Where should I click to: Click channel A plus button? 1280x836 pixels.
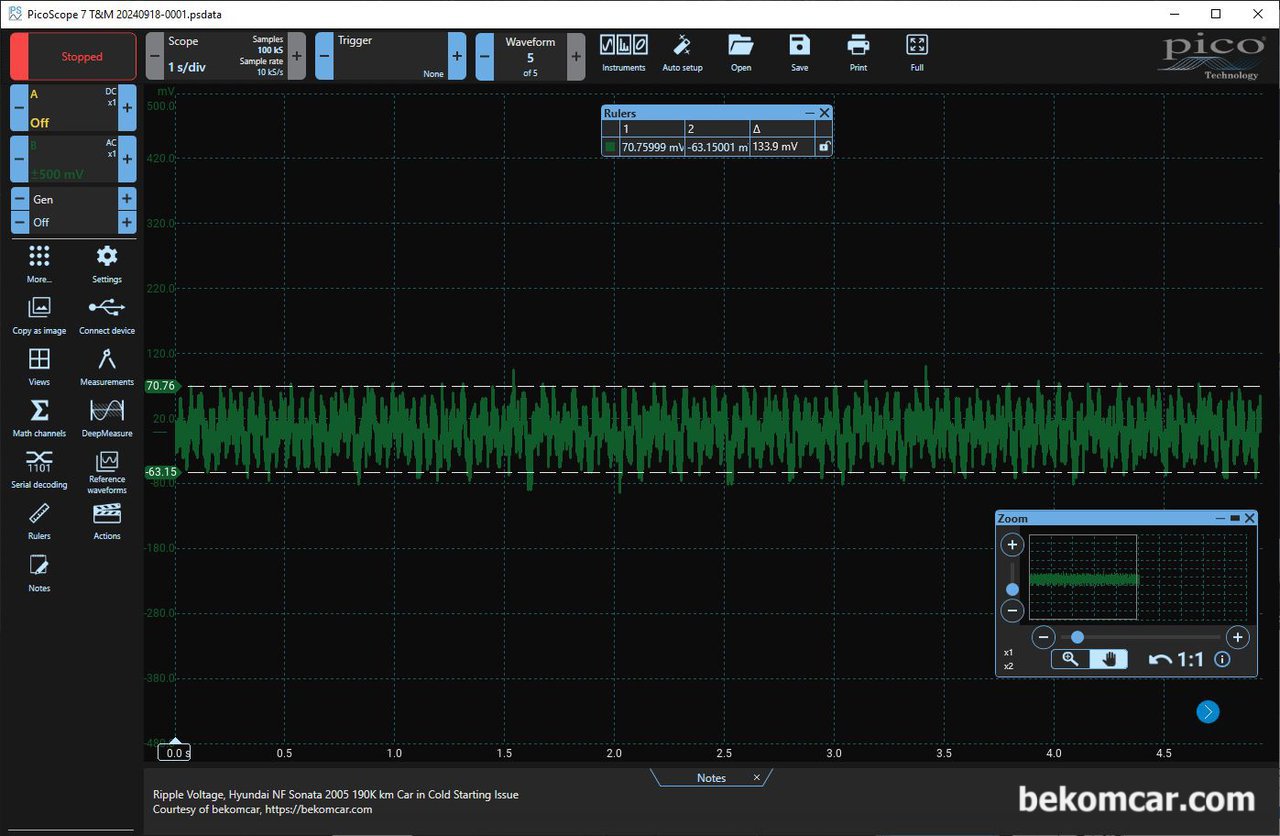[x=127, y=107]
